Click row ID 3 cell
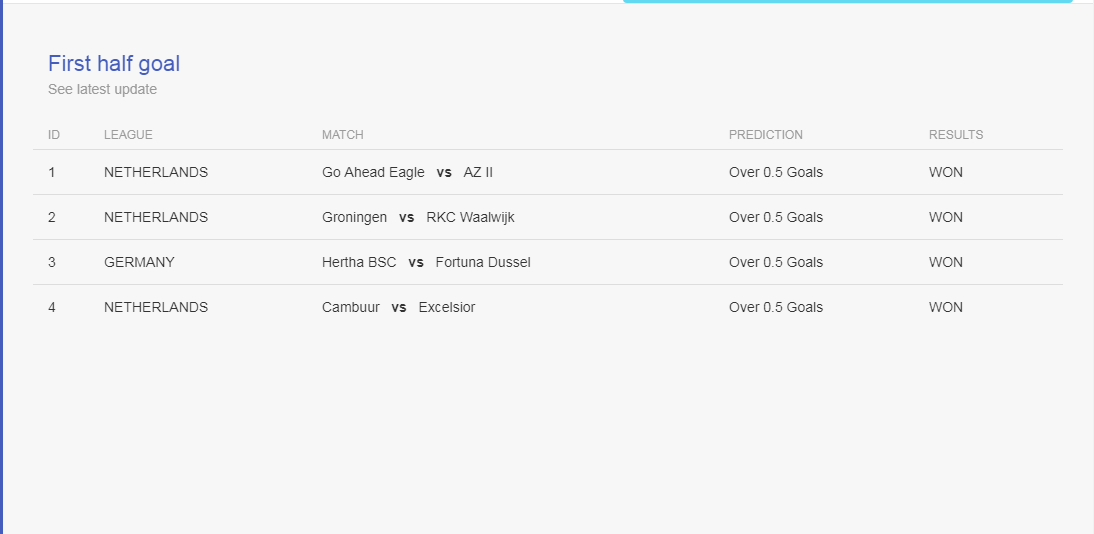1094x534 pixels. coord(52,262)
